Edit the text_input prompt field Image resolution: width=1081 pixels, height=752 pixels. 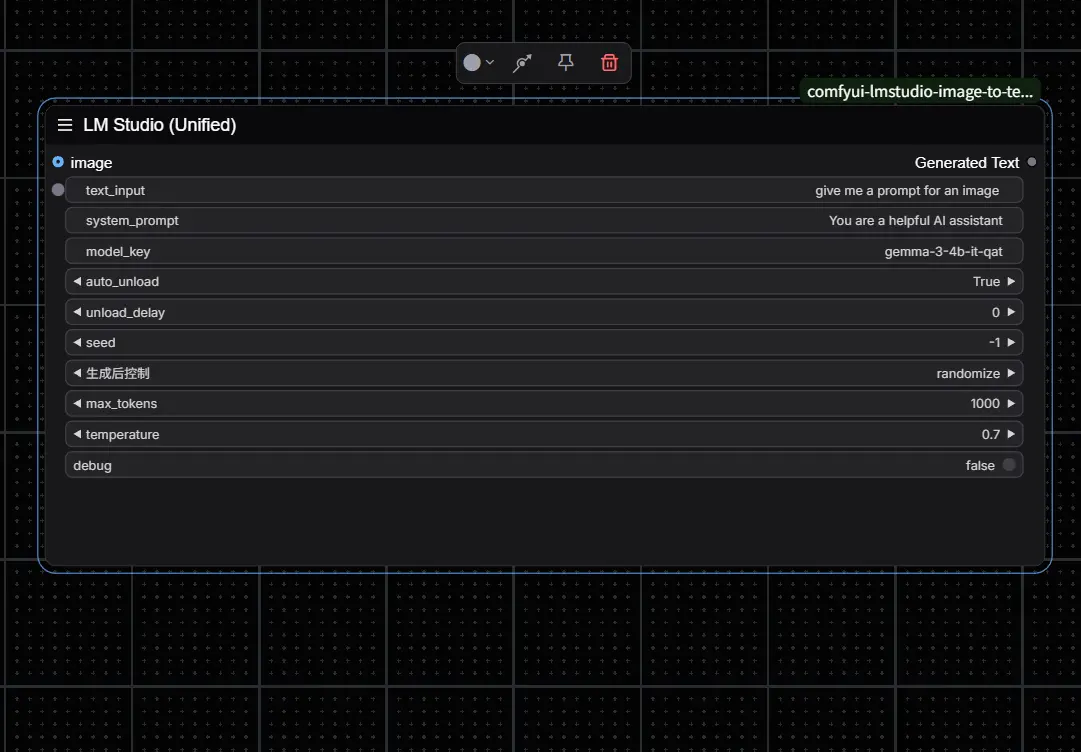click(544, 190)
